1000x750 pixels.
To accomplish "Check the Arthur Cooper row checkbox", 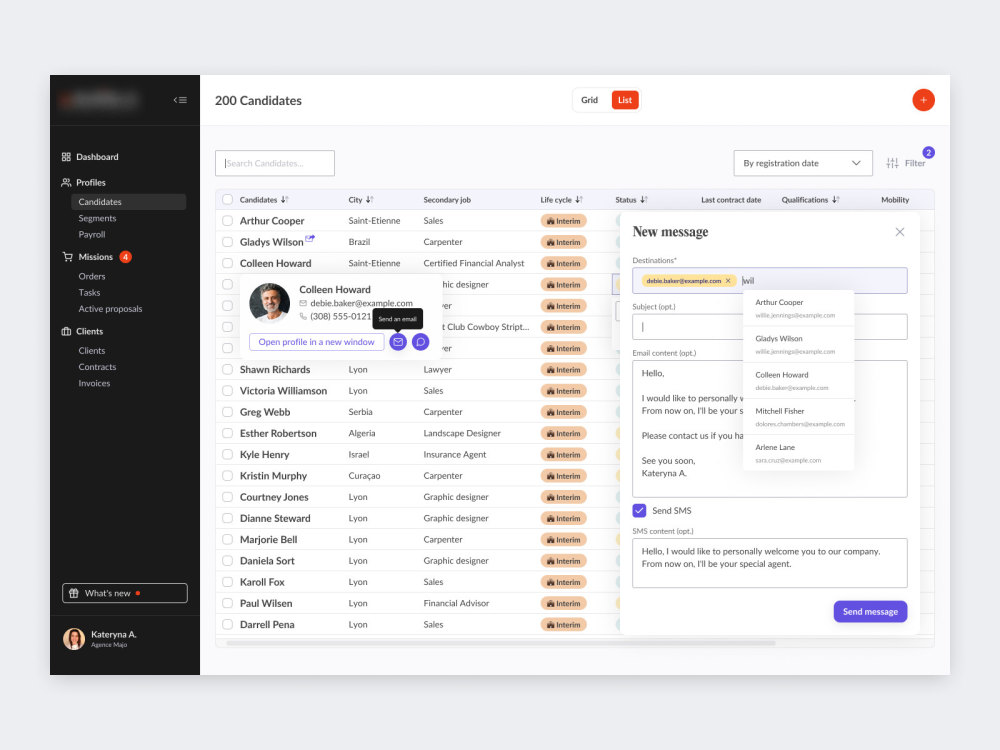I will pos(228,221).
